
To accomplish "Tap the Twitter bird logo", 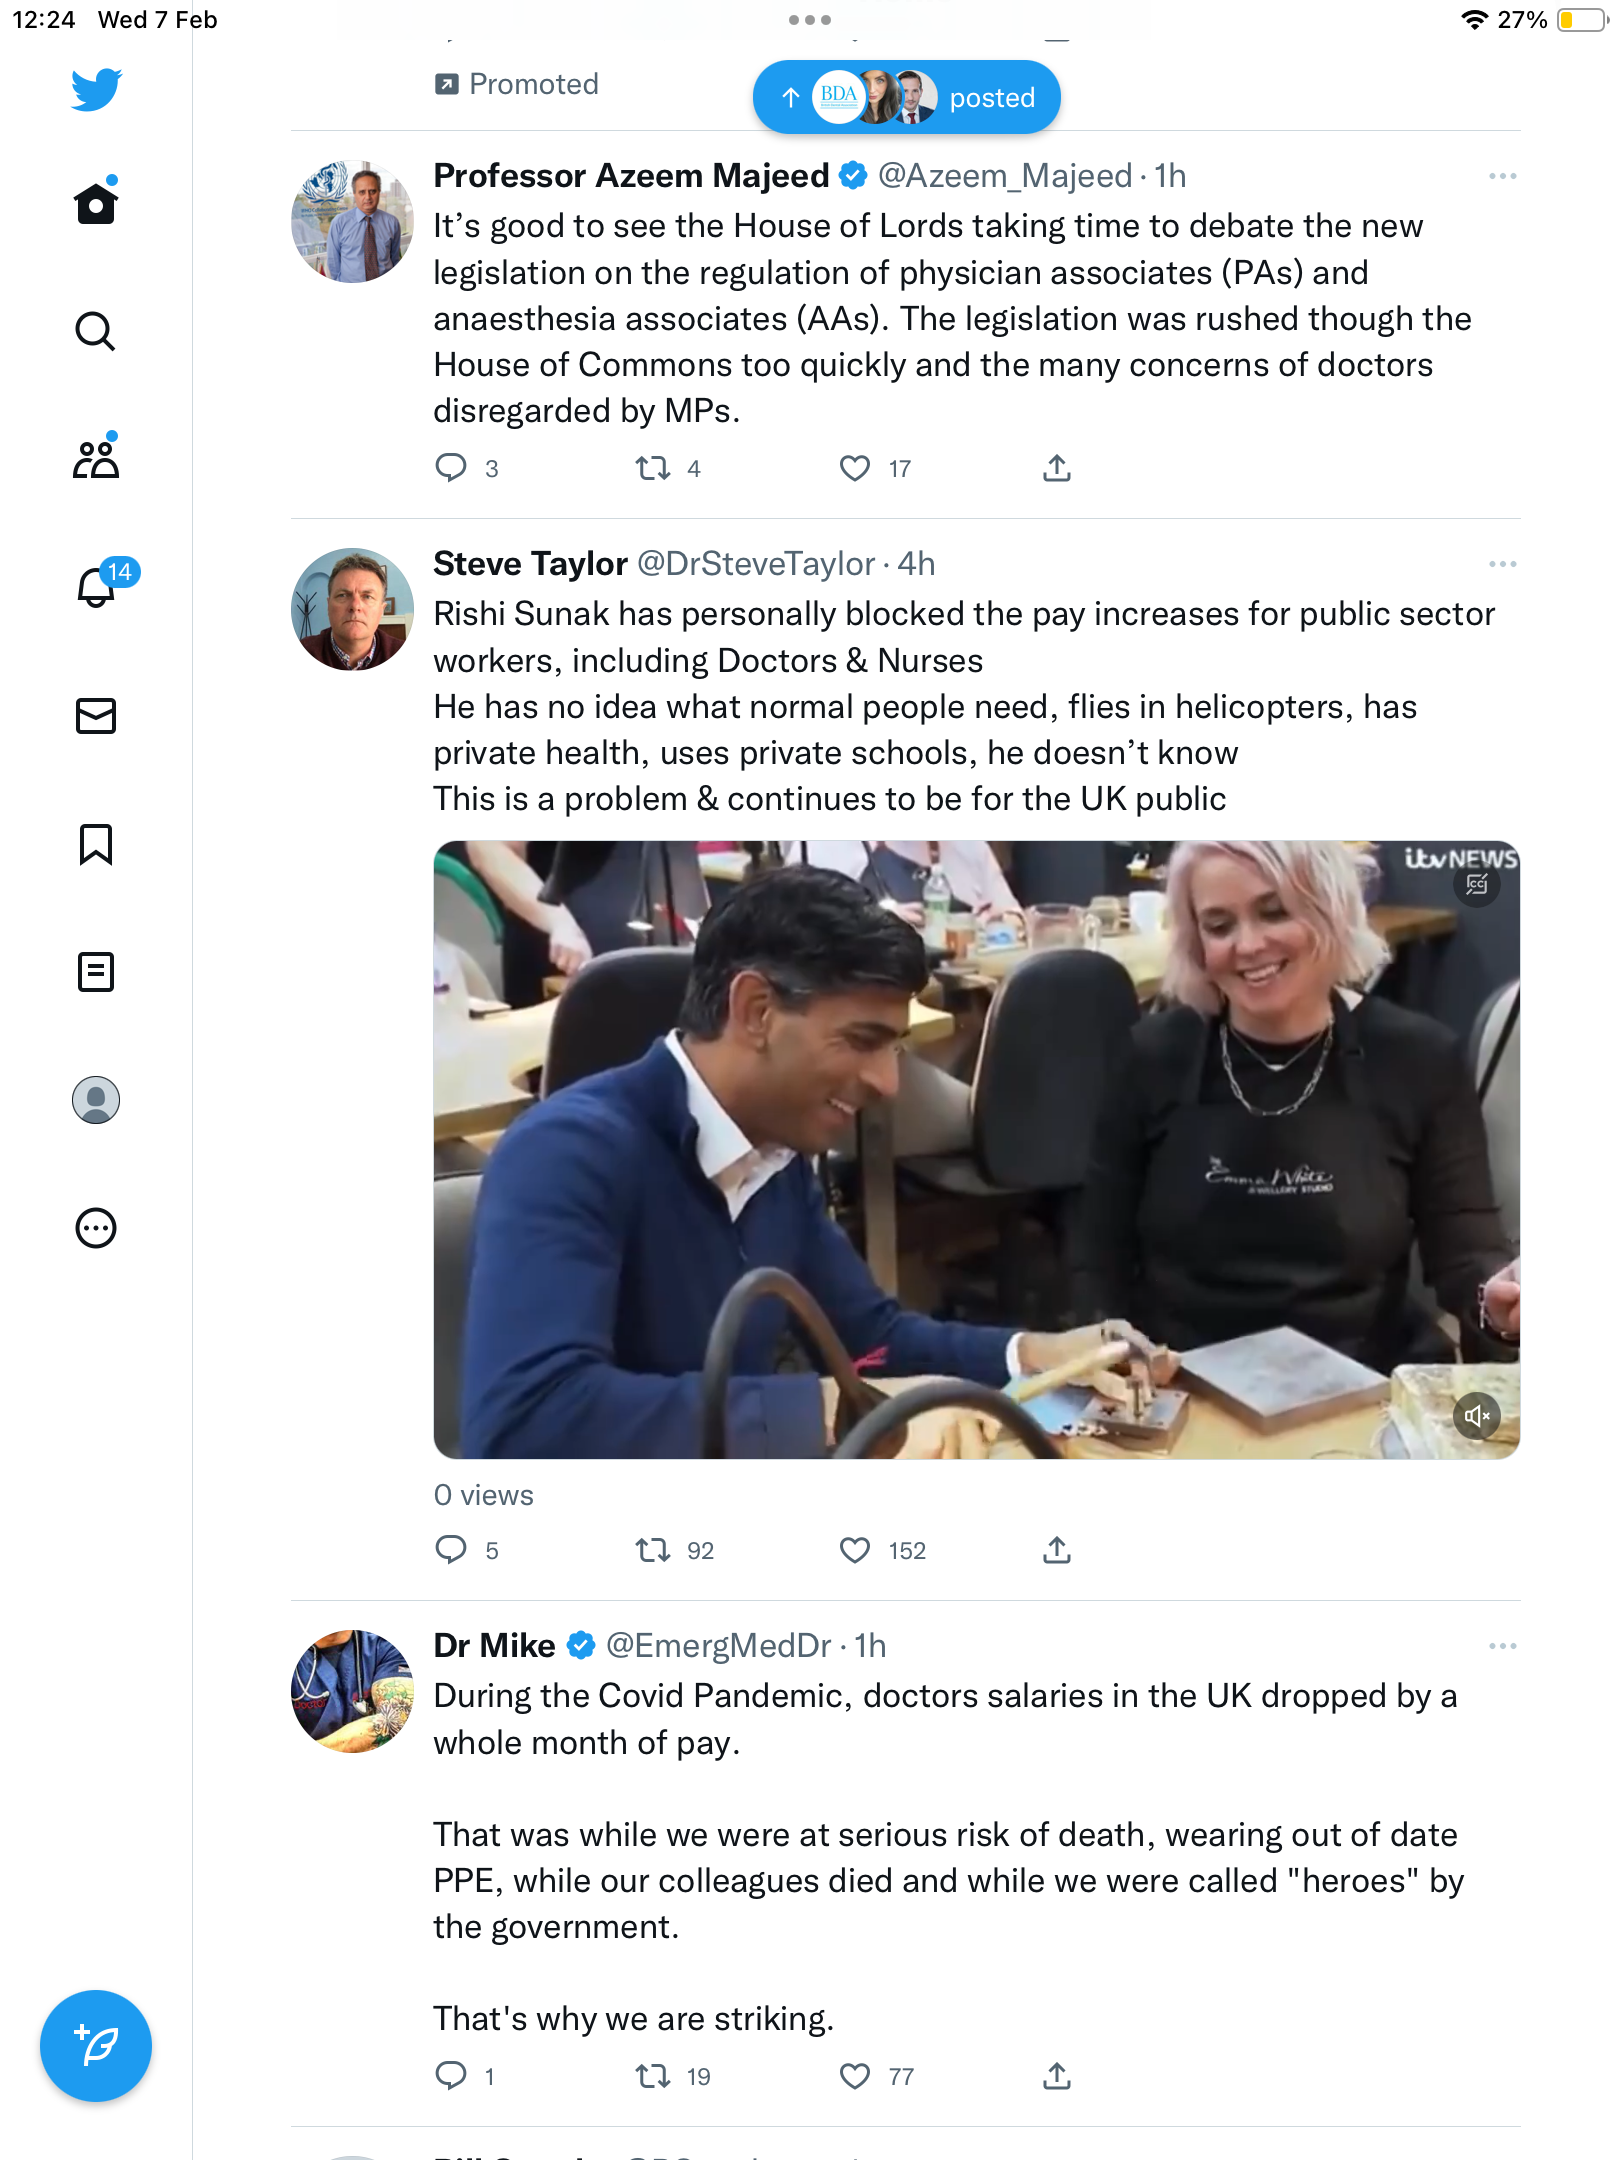I will click(x=96, y=89).
